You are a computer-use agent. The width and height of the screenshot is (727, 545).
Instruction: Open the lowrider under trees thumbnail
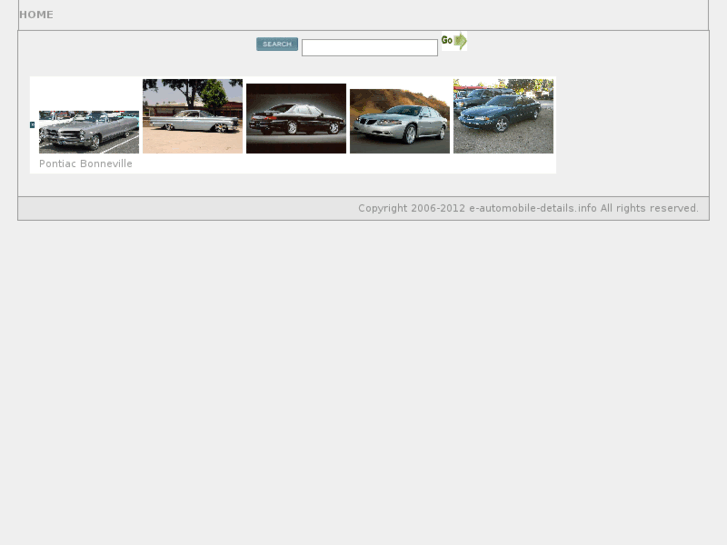tap(192, 116)
